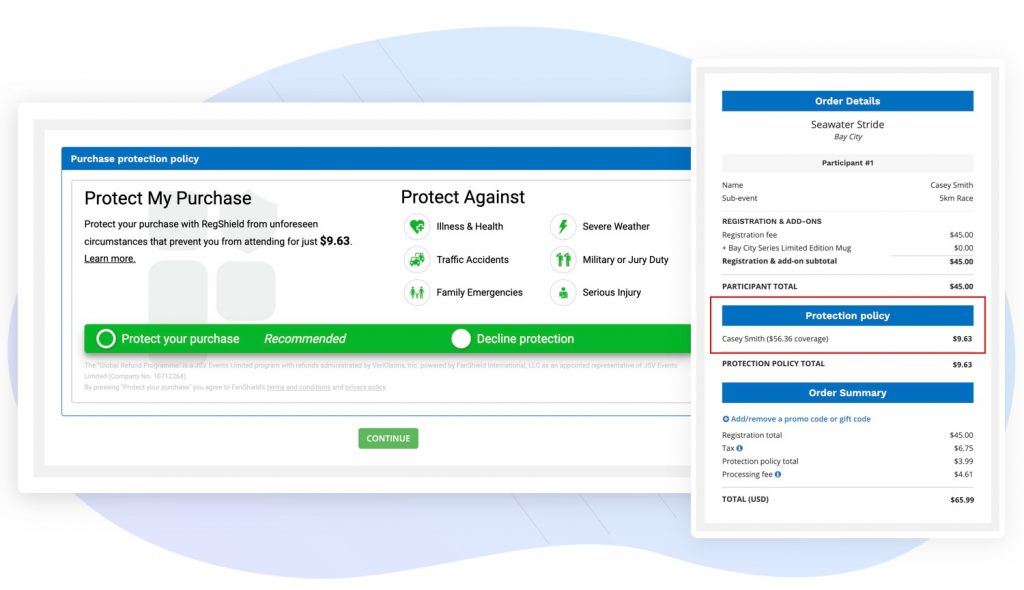Click the Illness & Health heart icon
The image size is (1024, 590).
[x=417, y=227]
